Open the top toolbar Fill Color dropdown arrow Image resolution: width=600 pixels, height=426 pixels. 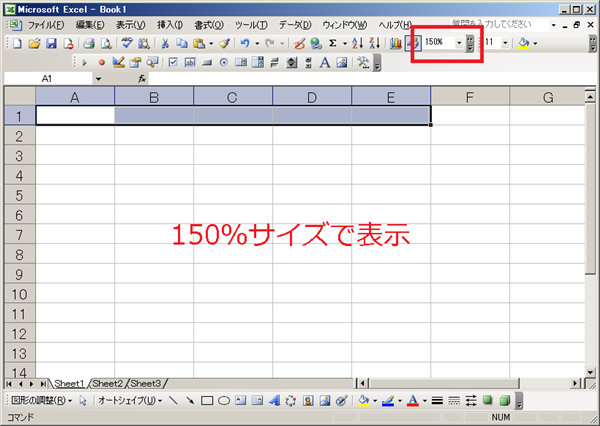535,43
